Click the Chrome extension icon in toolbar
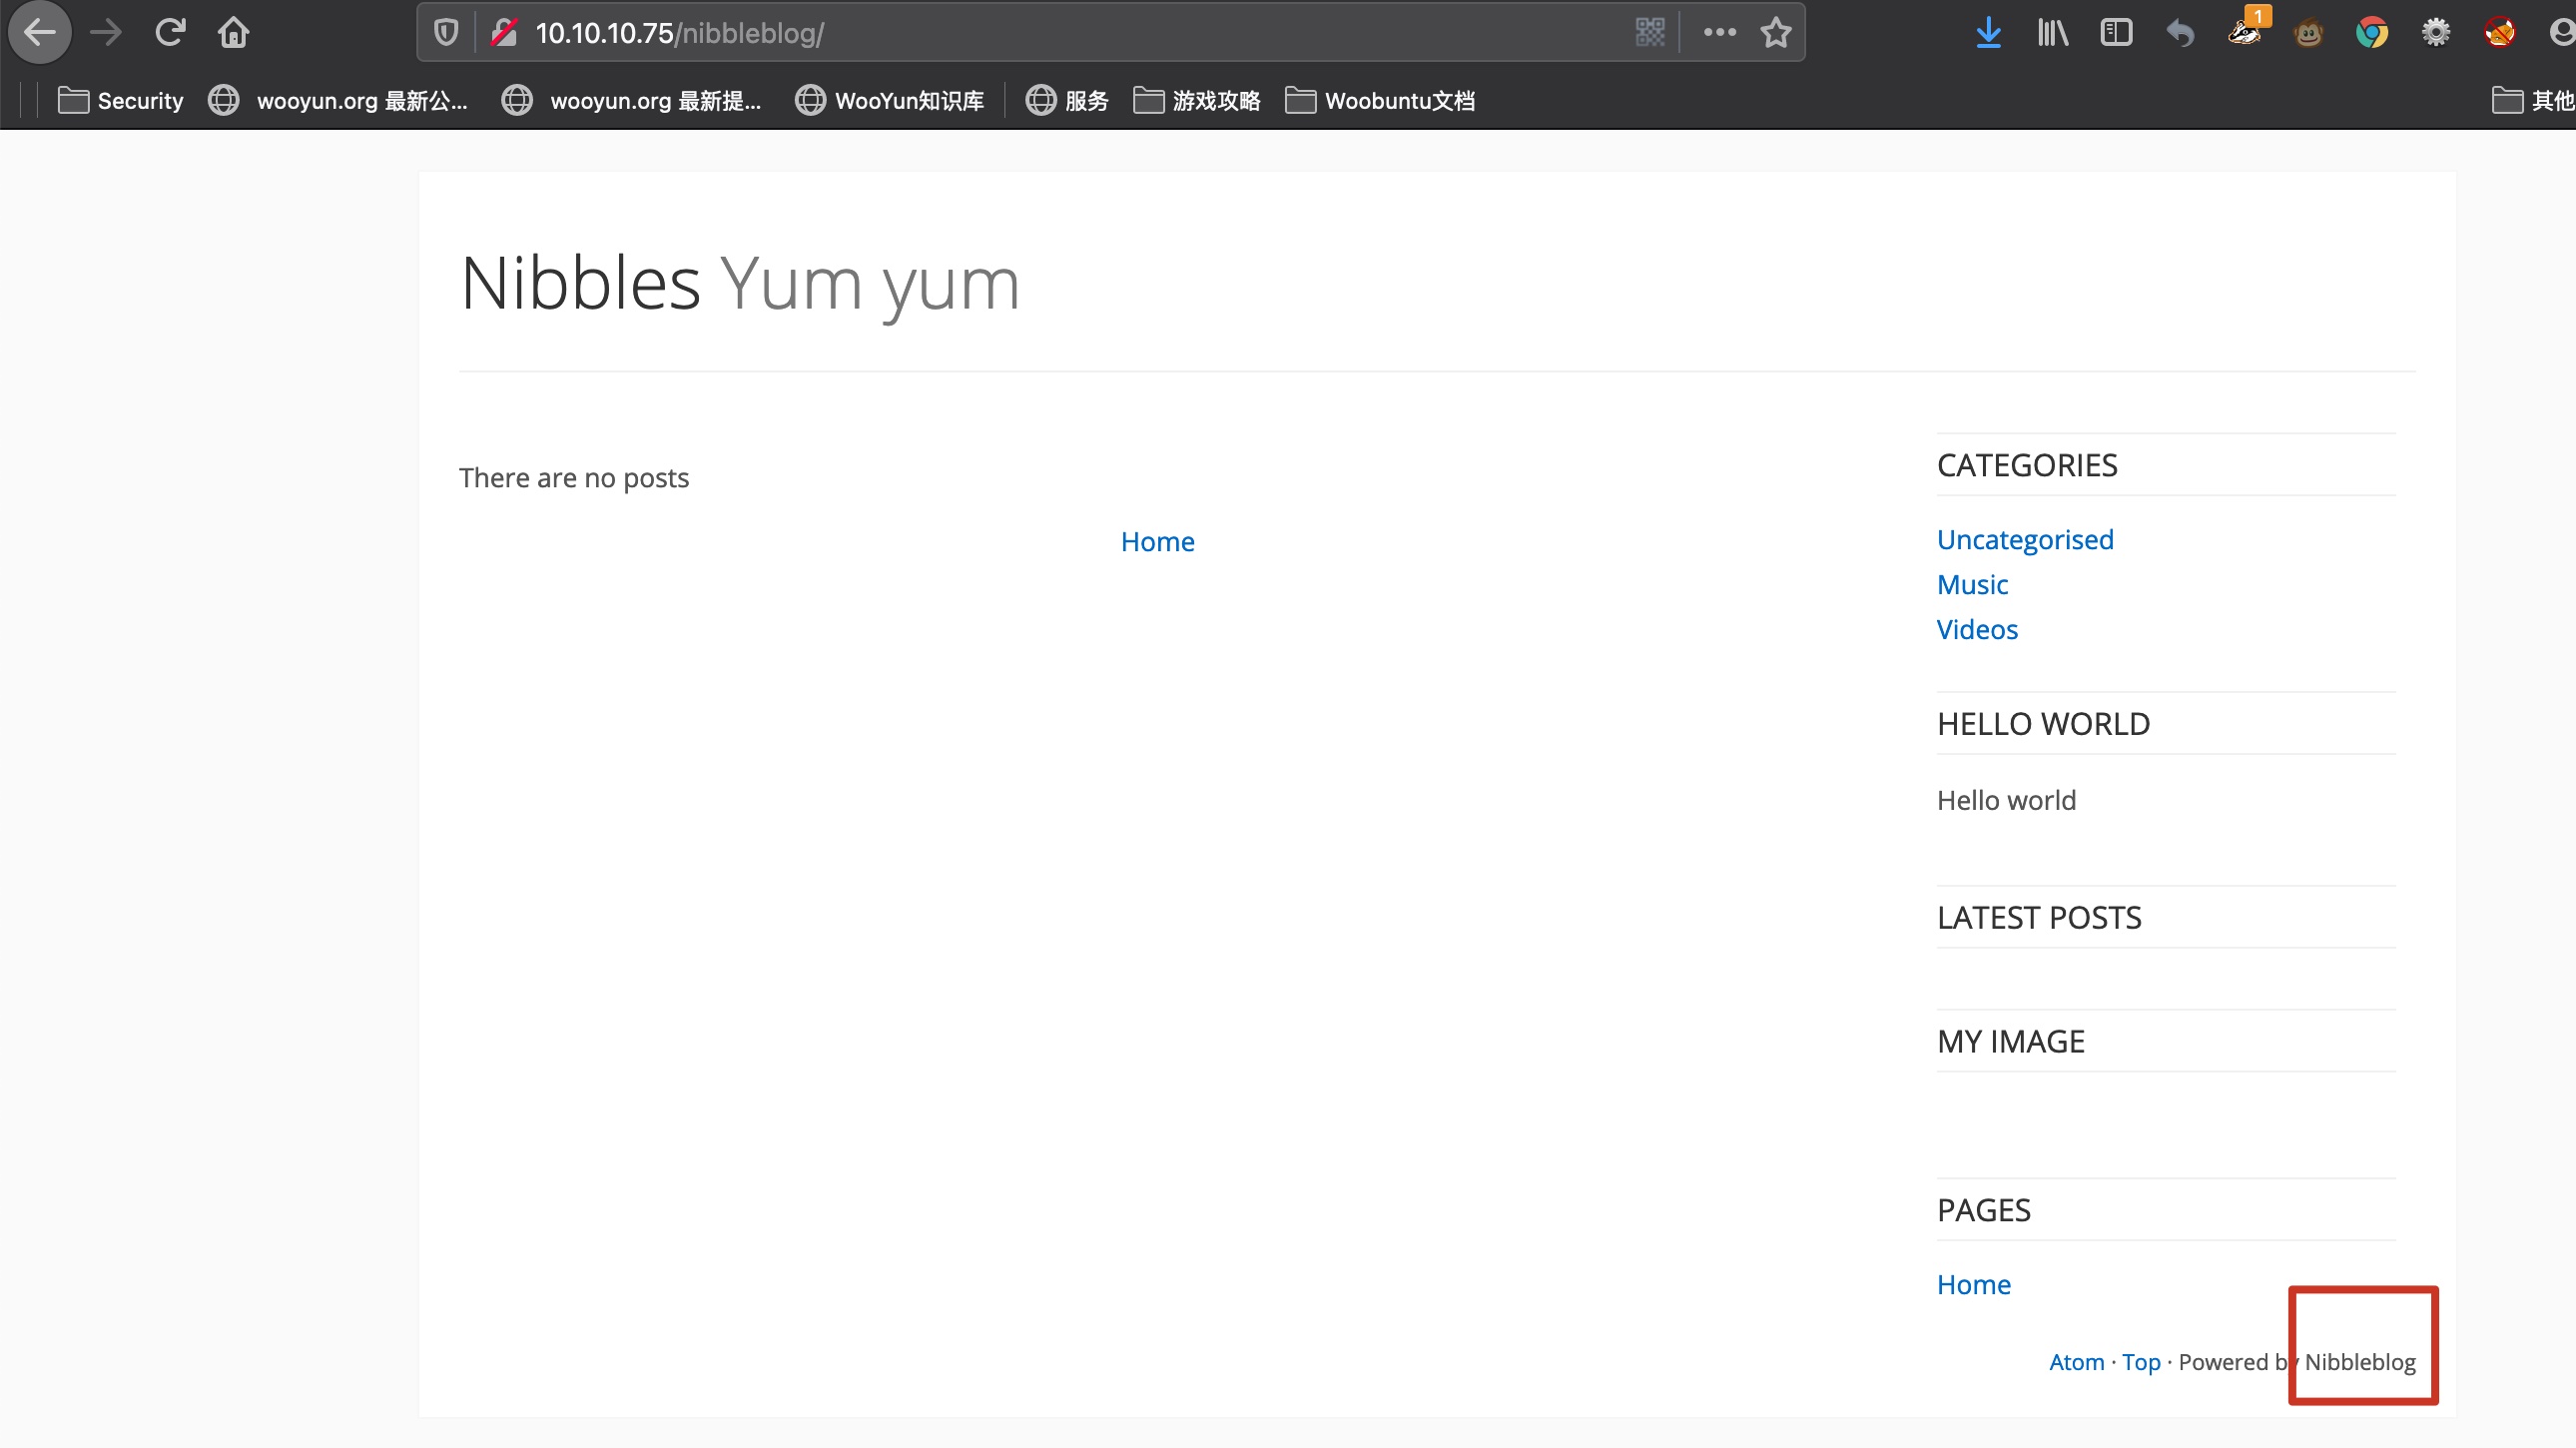The width and height of the screenshot is (2576, 1448). click(2371, 33)
